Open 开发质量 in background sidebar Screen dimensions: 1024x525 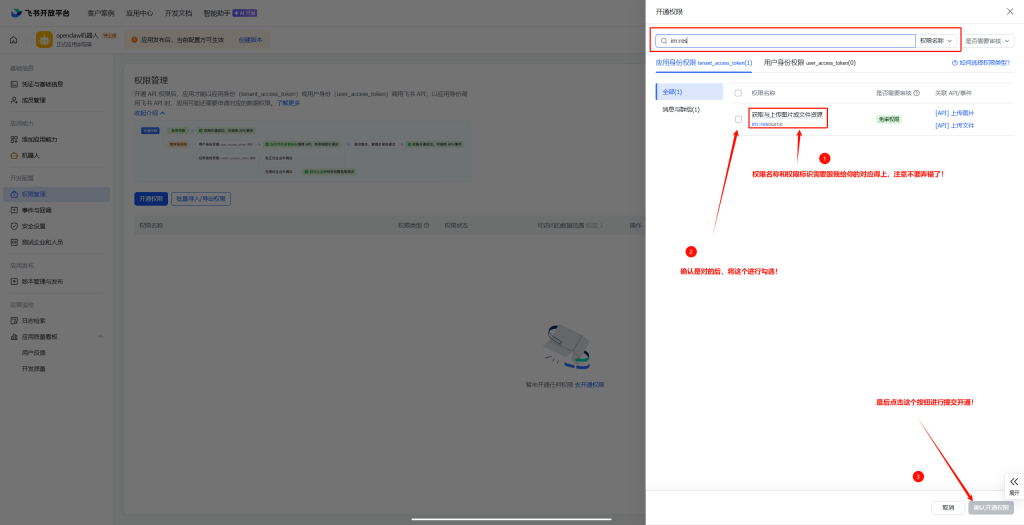[34, 369]
